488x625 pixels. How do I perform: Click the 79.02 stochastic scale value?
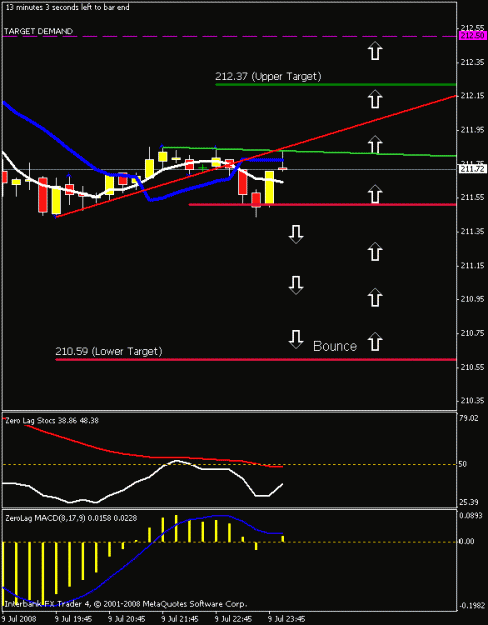tap(469, 419)
